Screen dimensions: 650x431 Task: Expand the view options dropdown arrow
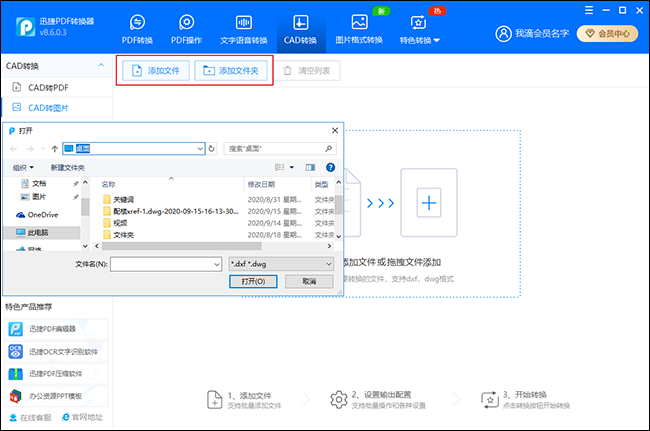pos(292,167)
